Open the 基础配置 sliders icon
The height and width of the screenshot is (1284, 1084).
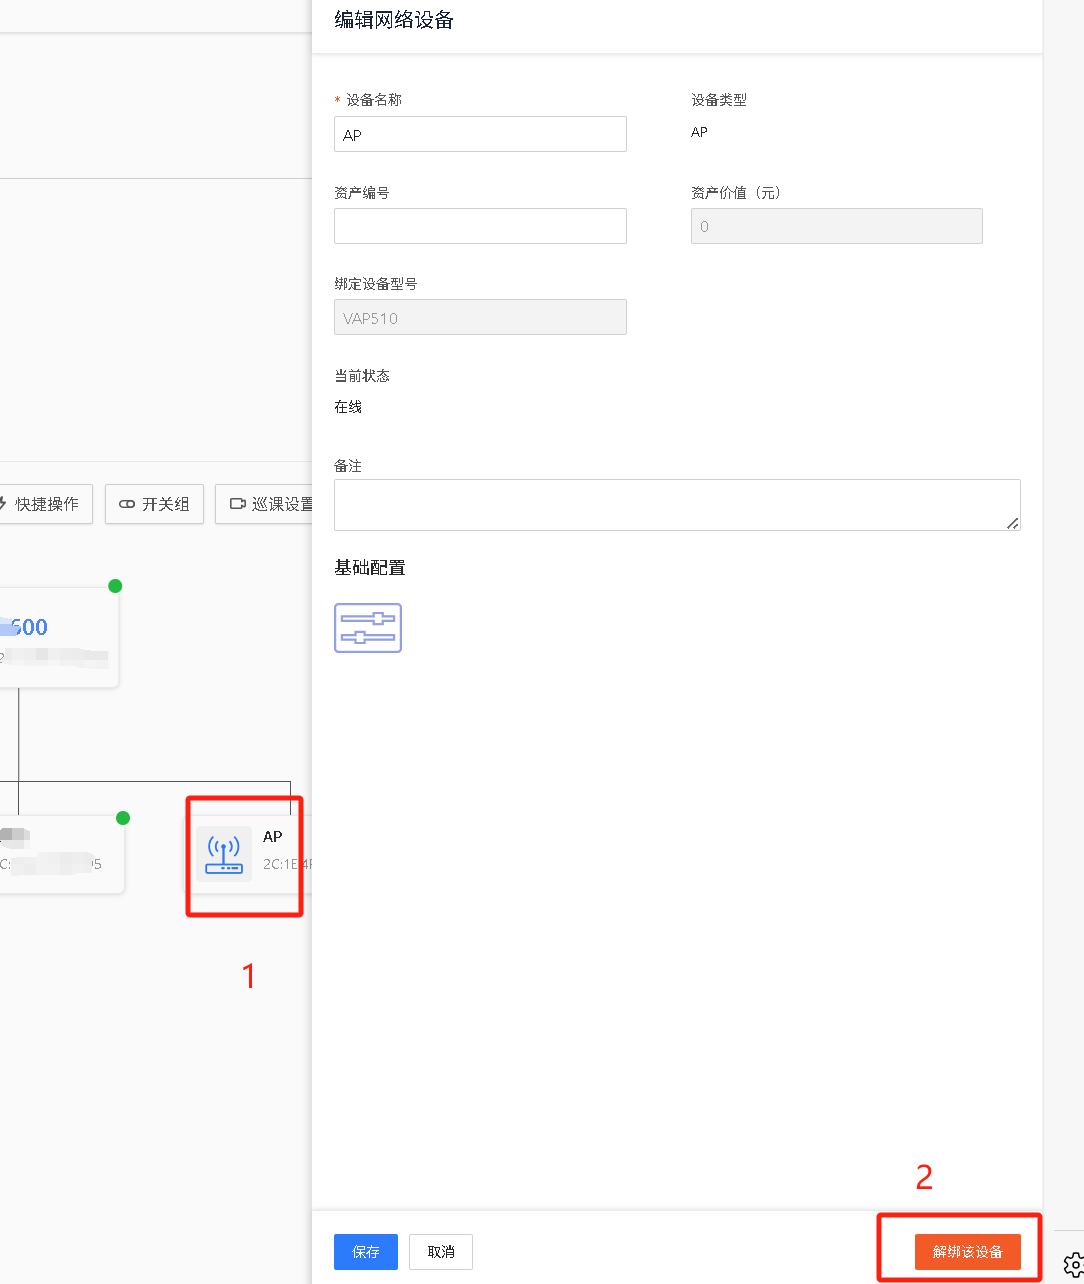point(367,628)
